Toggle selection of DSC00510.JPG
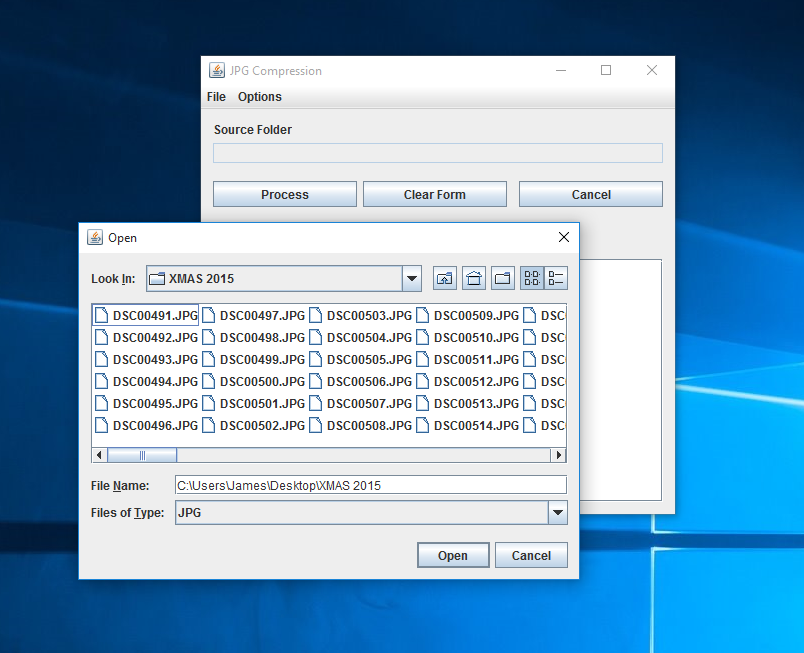This screenshot has height=653, width=804. (477, 337)
